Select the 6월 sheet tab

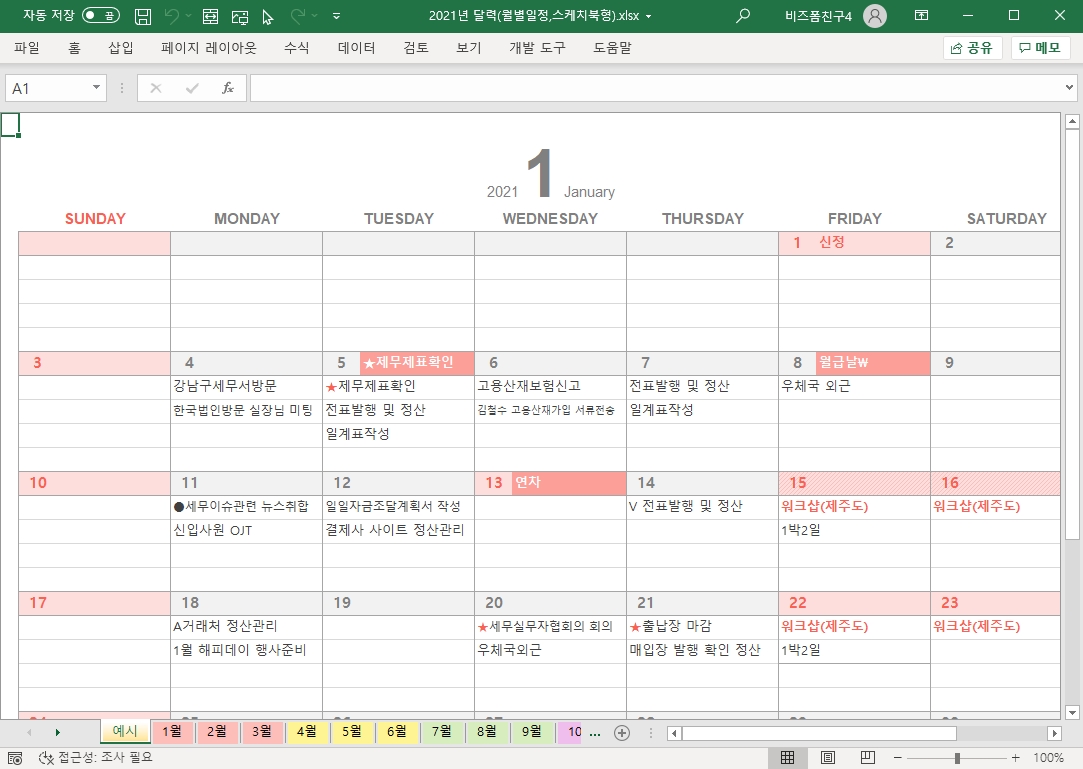click(396, 731)
